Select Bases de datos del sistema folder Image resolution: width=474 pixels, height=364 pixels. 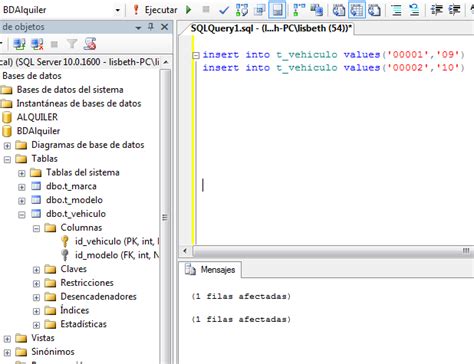(x=70, y=90)
